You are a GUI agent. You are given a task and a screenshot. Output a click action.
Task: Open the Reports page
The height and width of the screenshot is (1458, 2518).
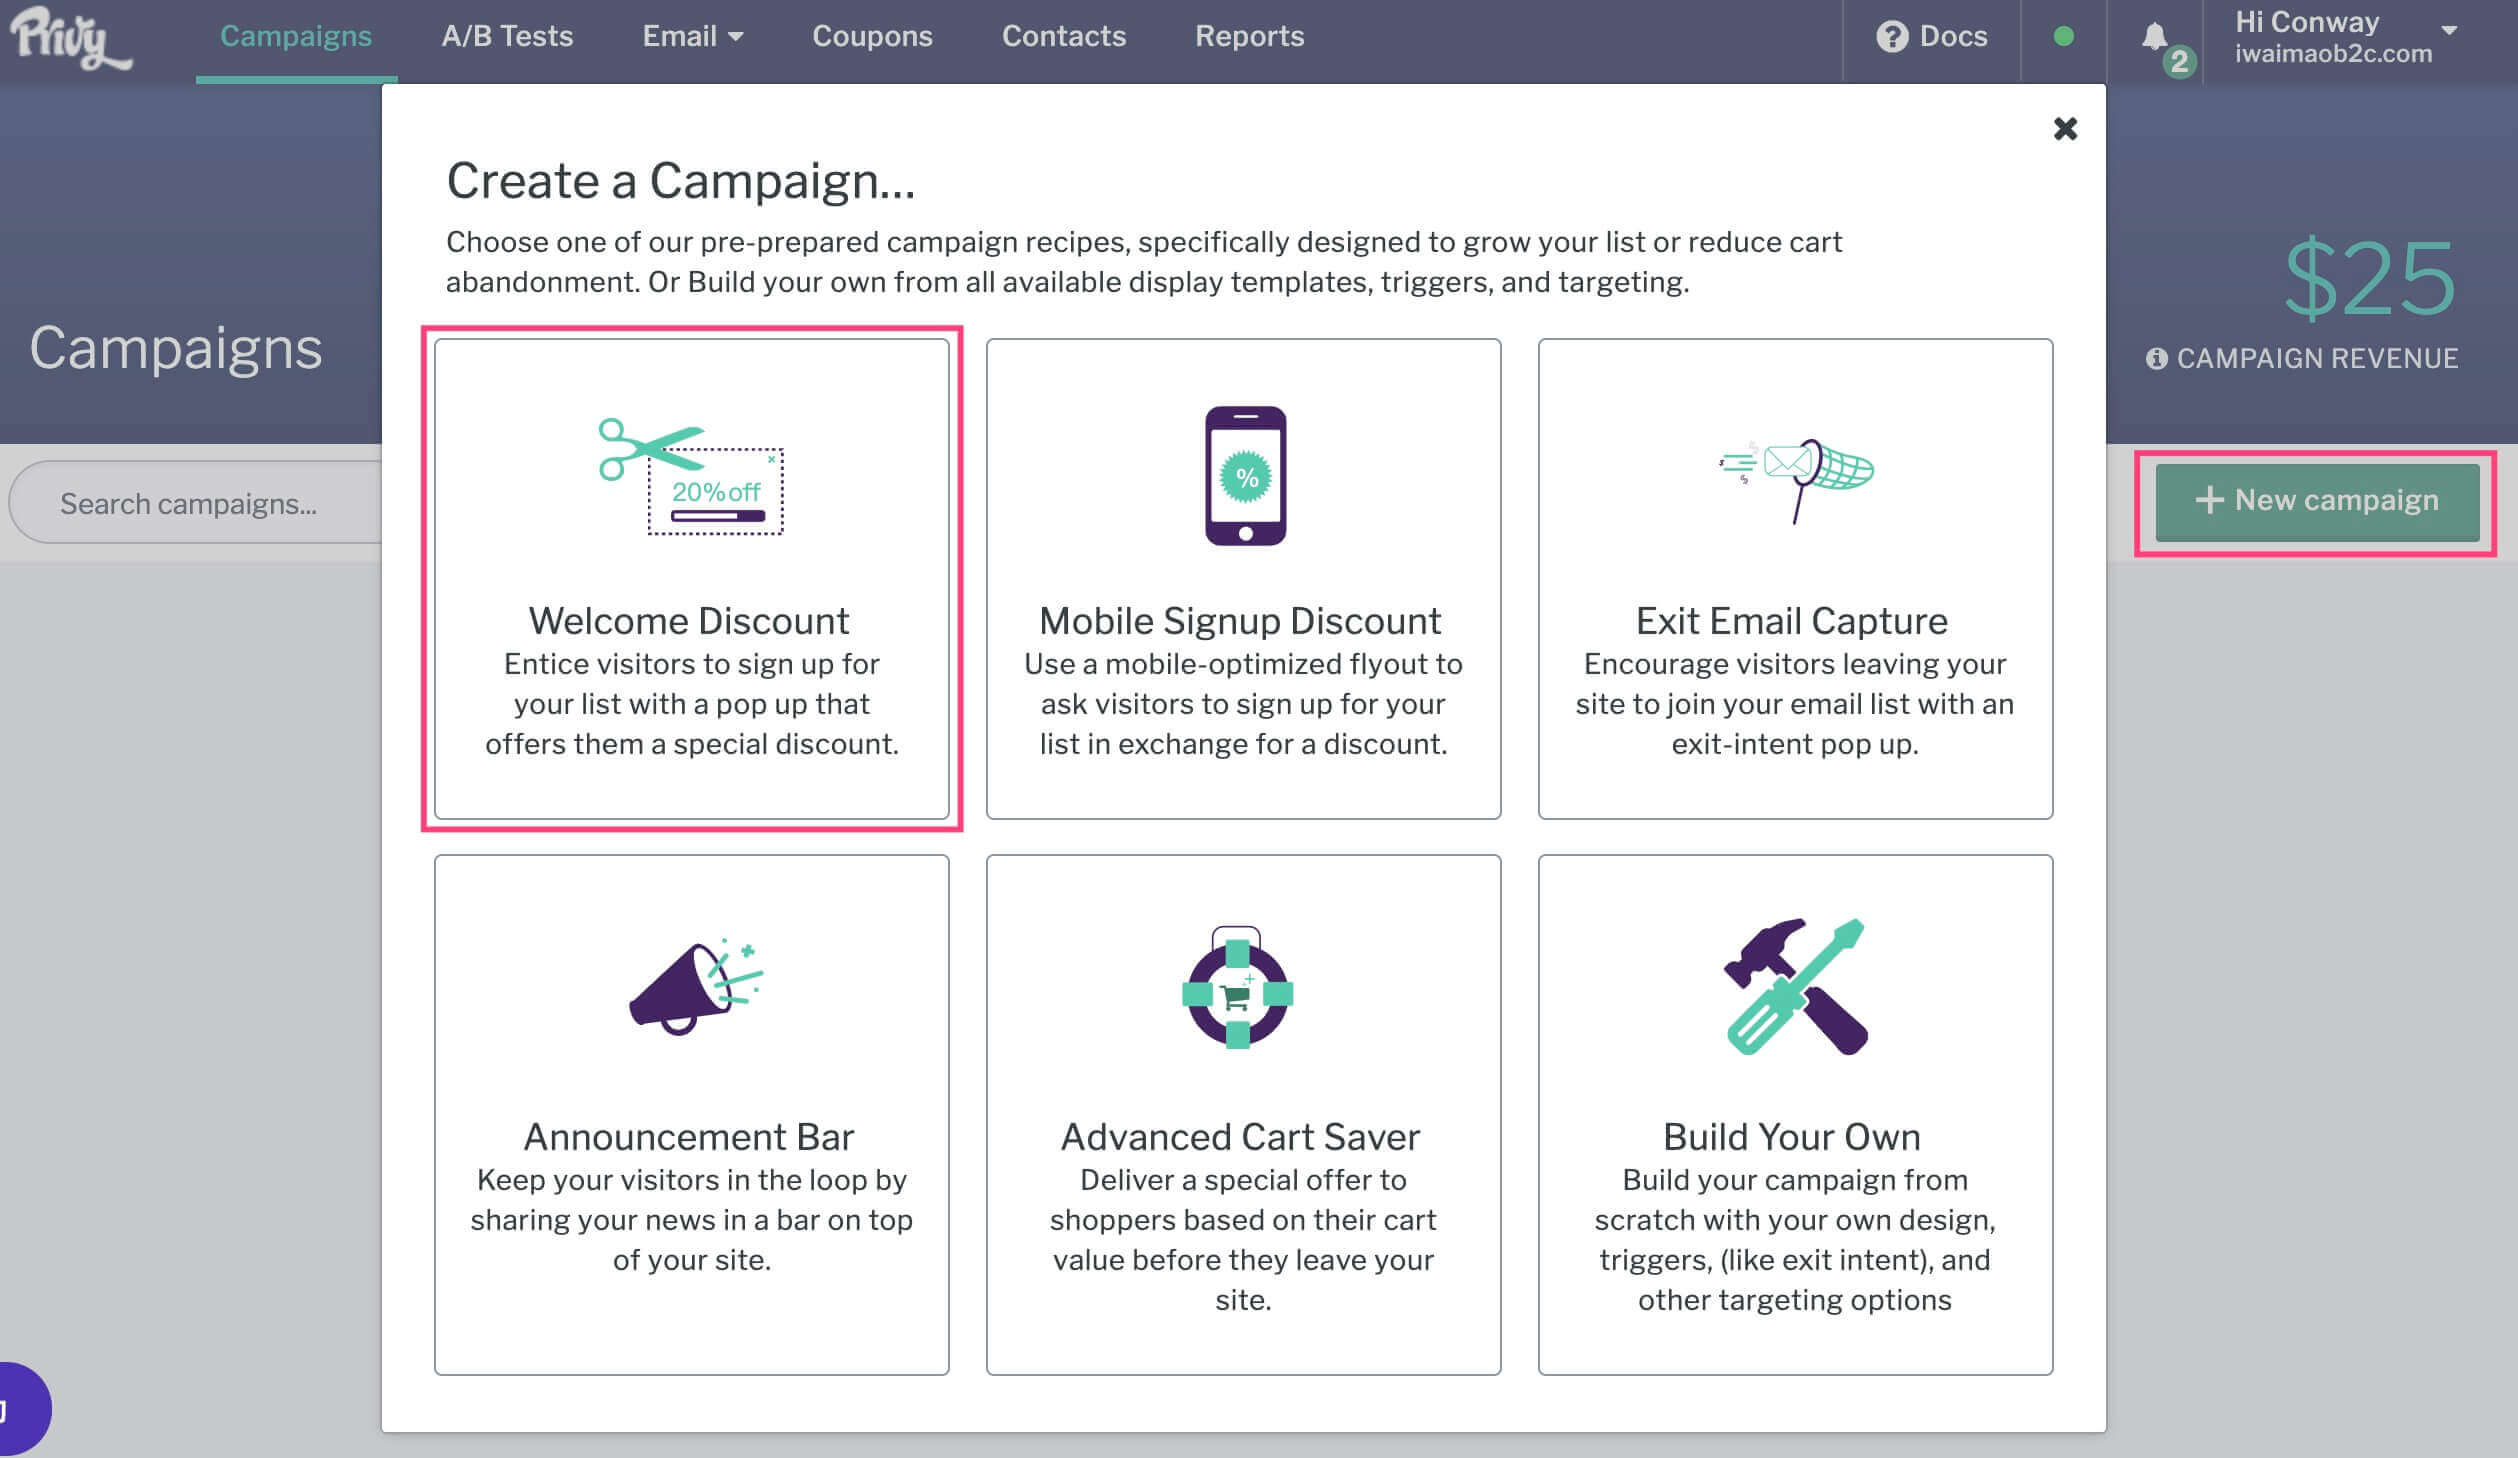pyautogui.click(x=1249, y=37)
